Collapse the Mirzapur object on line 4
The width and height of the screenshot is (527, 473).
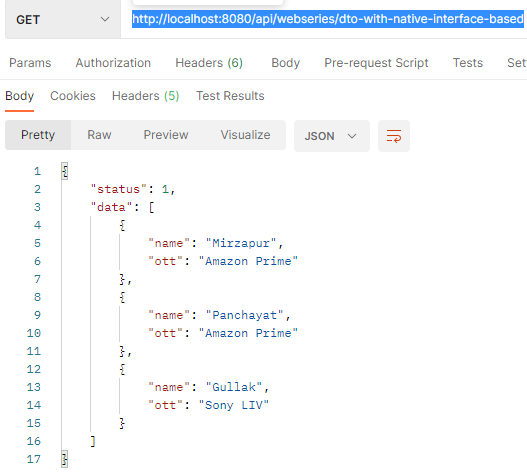click(122, 225)
